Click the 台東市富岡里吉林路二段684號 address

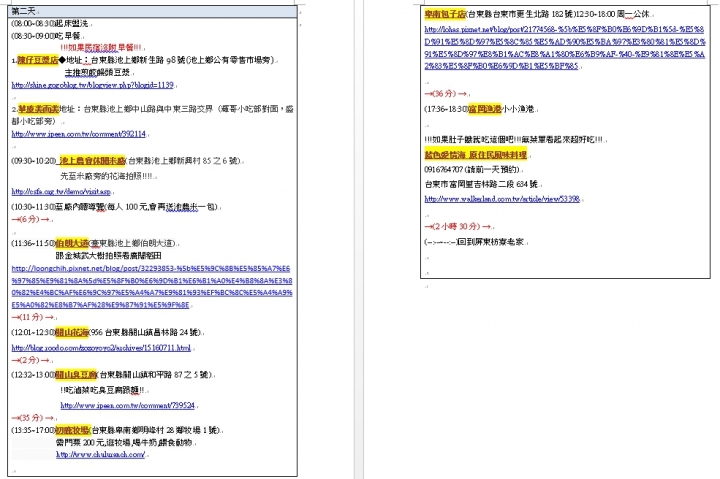tap(481, 184)
